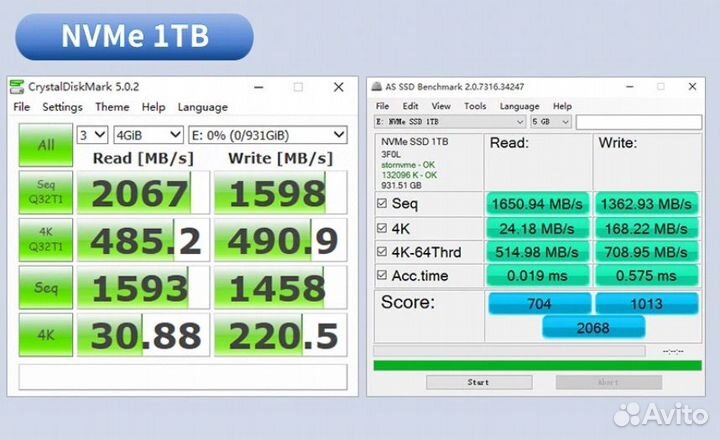
Task: Click the Read [MB/s] column header
Action: pos(143,158)
